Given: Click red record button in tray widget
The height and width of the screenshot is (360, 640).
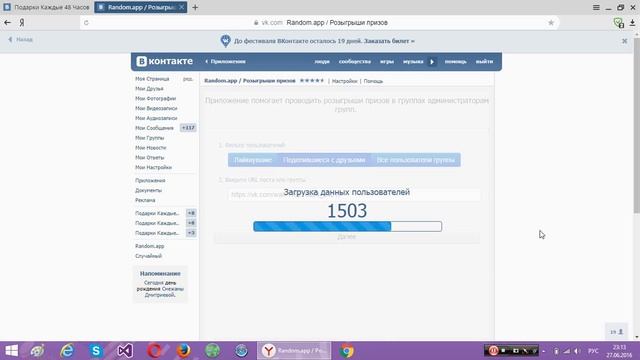Looking at the screenshot, I should click(x=493, y=351).
